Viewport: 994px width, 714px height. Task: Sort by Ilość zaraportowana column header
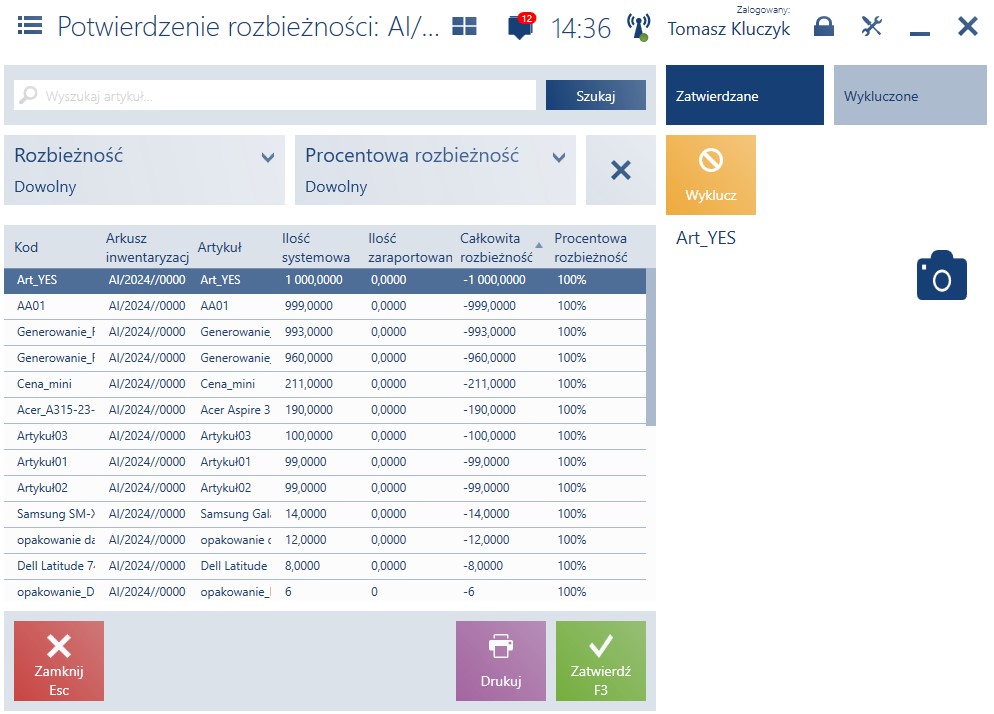(410, 247)
